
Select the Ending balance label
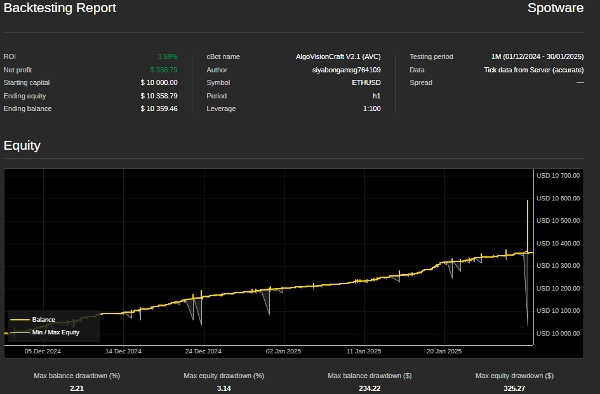coord(28,109)
